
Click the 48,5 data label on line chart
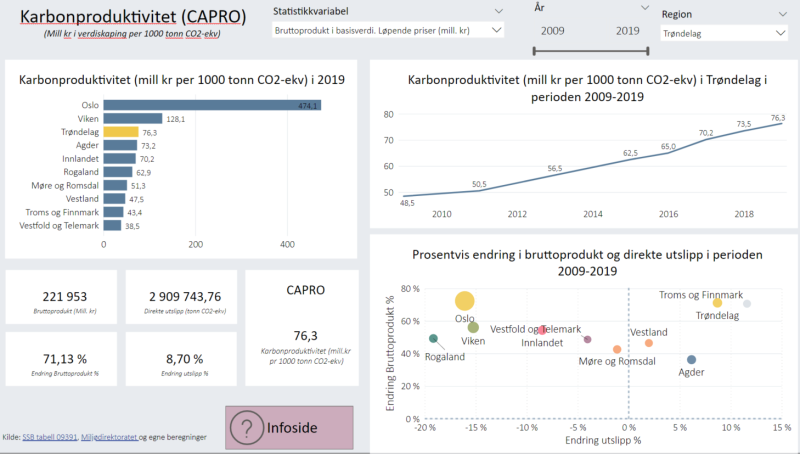[407, 203]
